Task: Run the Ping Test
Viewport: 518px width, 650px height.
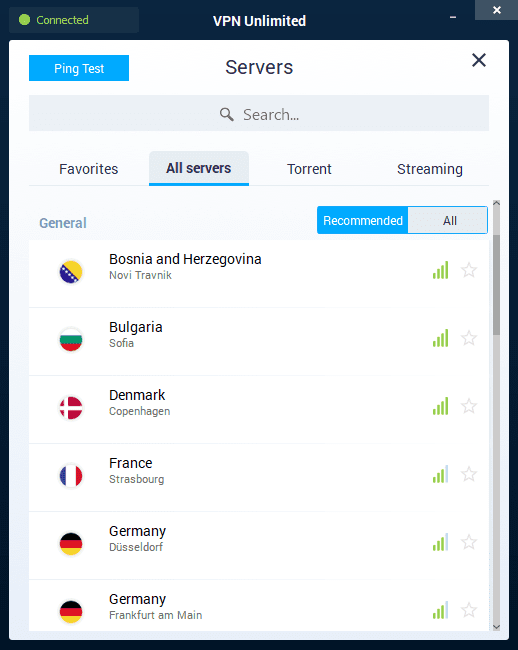Action: 79,68
